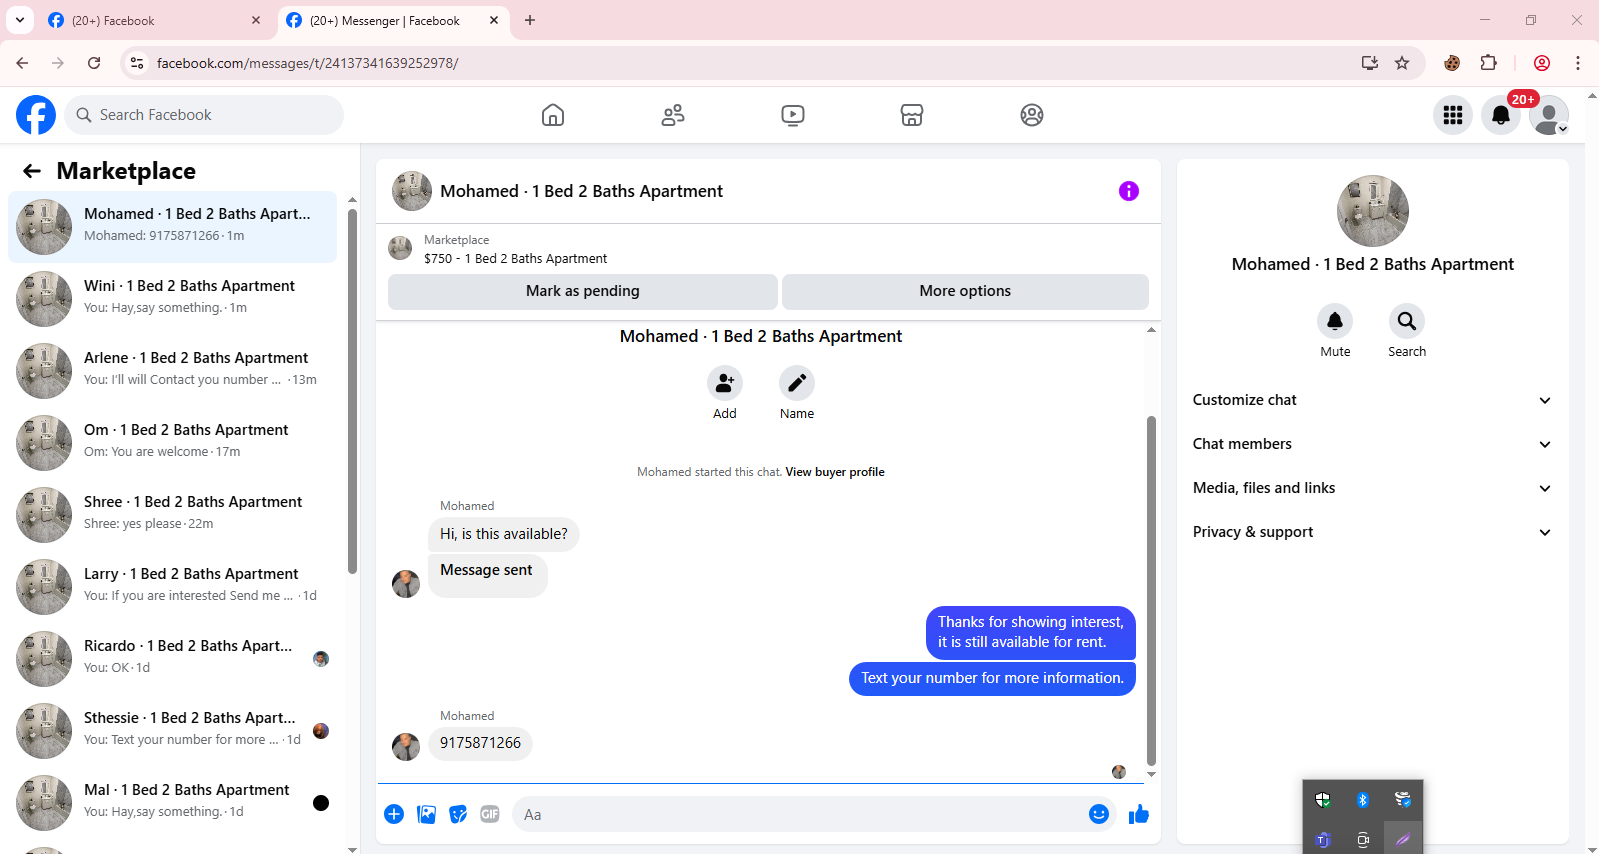Click the large apartment thumbnail in info panel
The image size is (1599, 854).
(1373, 211)
